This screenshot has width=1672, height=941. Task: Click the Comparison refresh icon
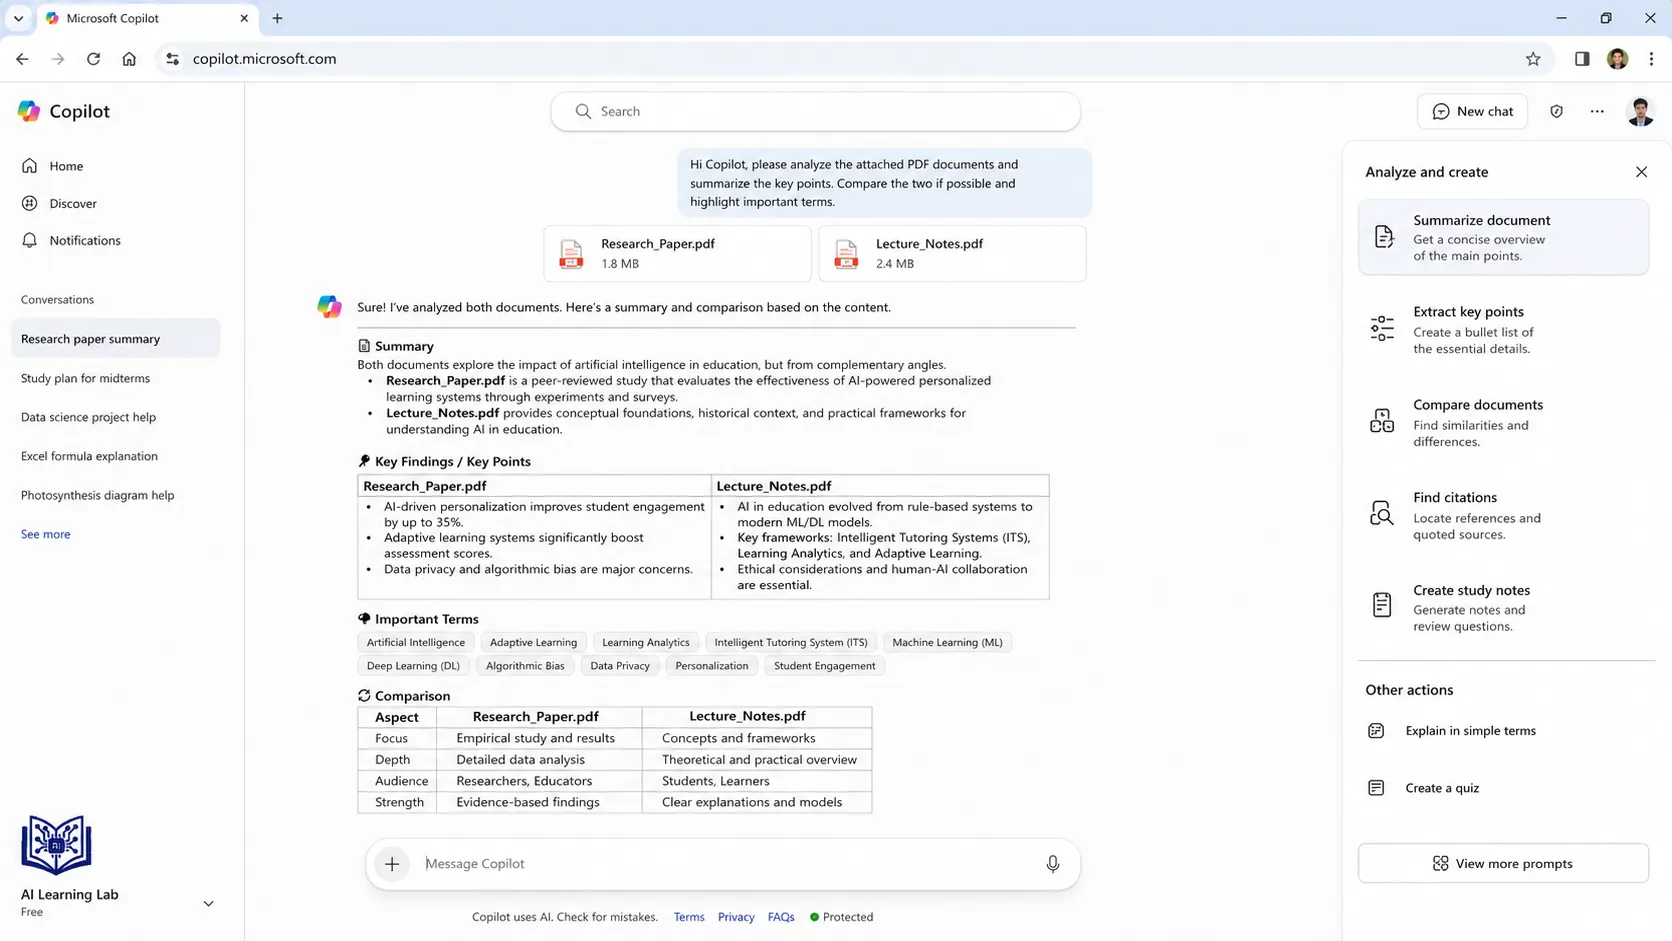(x=364, y=696)
